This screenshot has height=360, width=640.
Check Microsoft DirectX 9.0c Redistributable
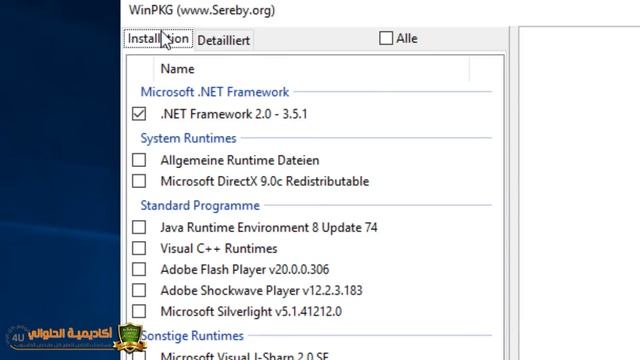pos(139,181)
